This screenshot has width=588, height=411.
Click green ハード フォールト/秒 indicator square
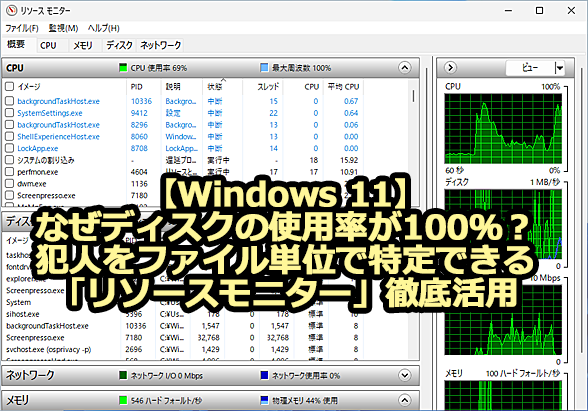point(123,400)
